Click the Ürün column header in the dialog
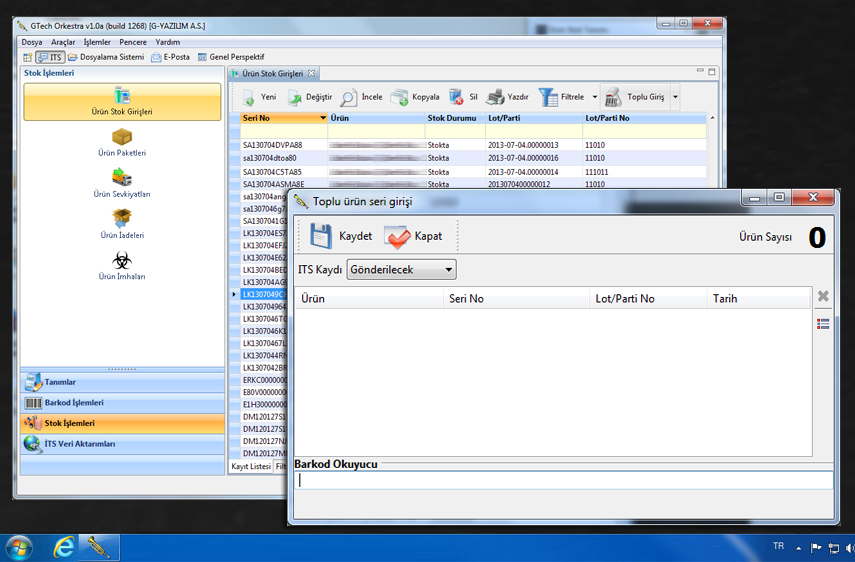The width and height of the screenshot is (855, 562). [x=370, y=299]
